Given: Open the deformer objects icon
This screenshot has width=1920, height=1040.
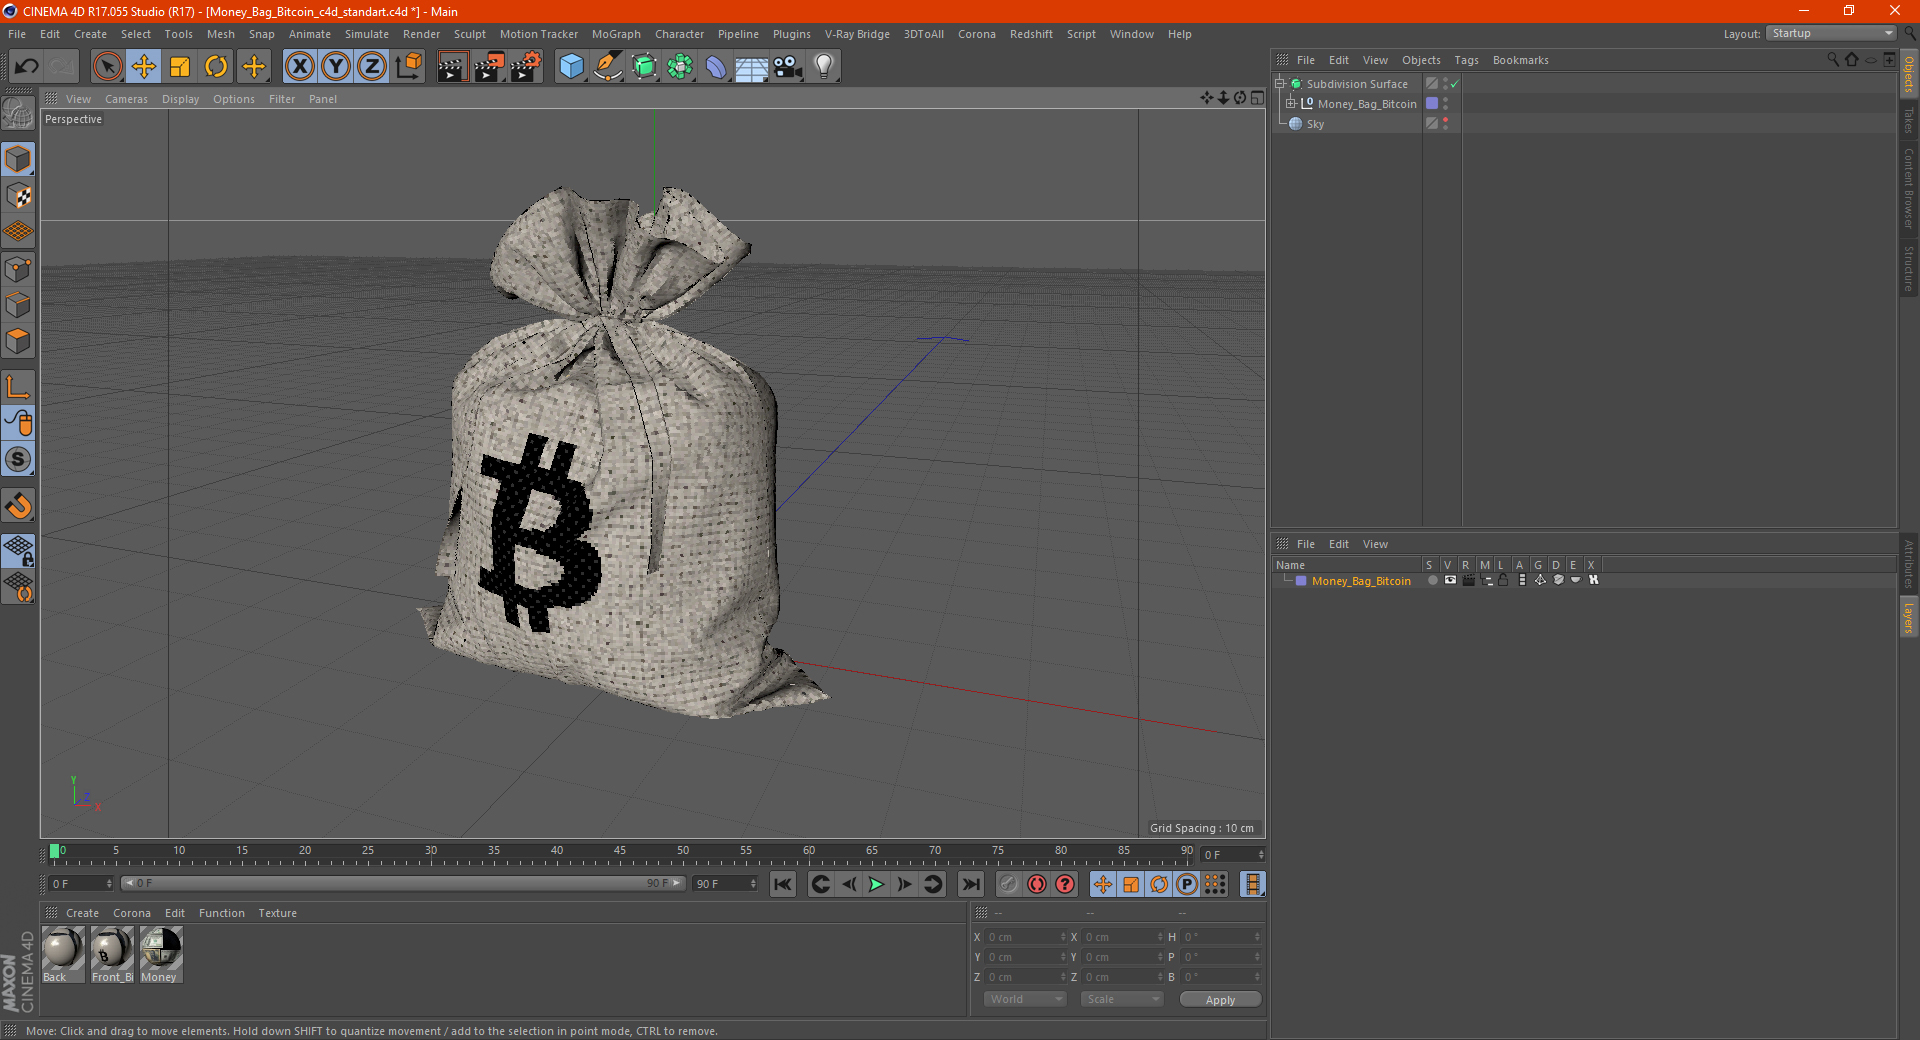Looking at the screenshot, I should [716, 67].
